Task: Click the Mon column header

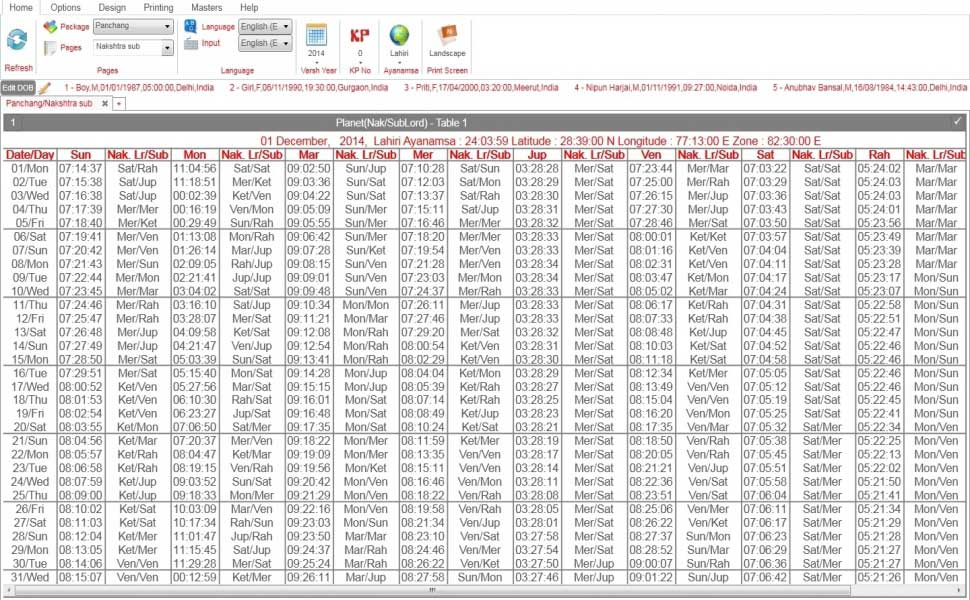Action: tap(195, 155)
